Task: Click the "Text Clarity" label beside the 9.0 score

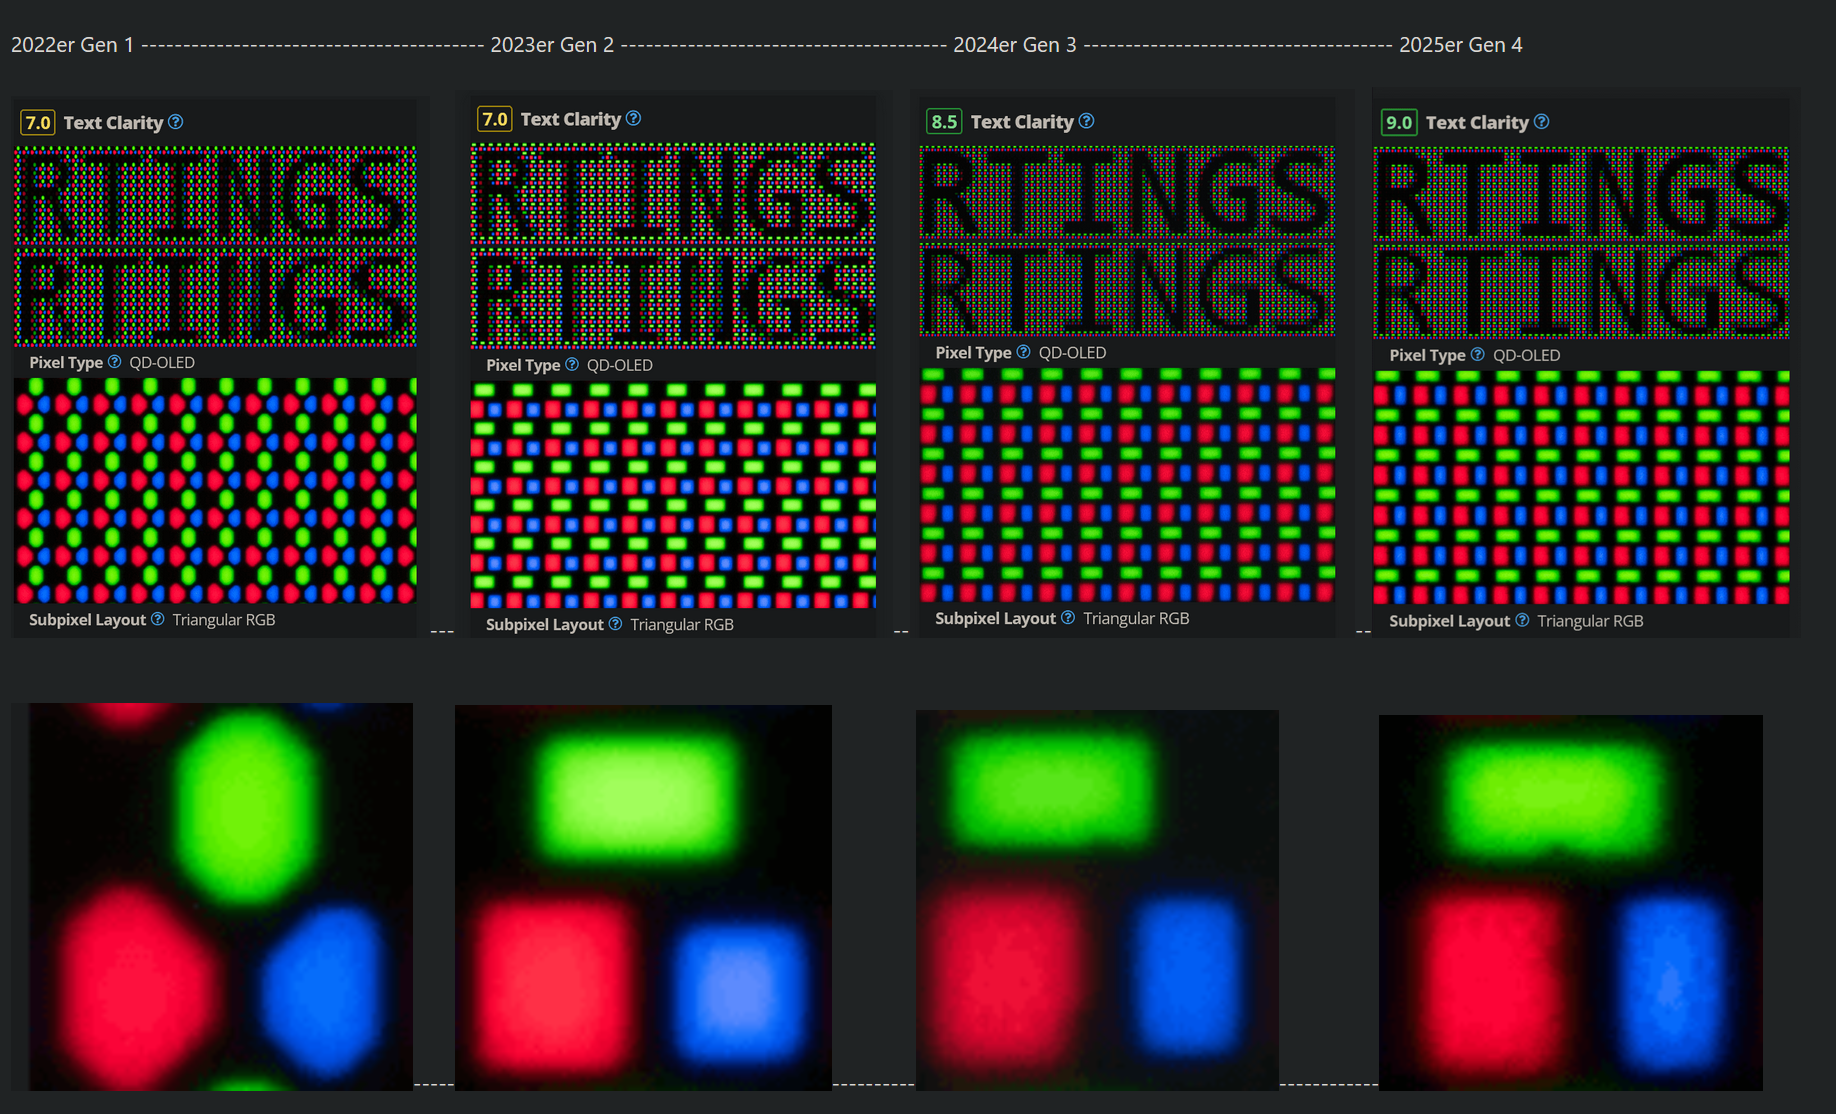Action: [1477, 123]
